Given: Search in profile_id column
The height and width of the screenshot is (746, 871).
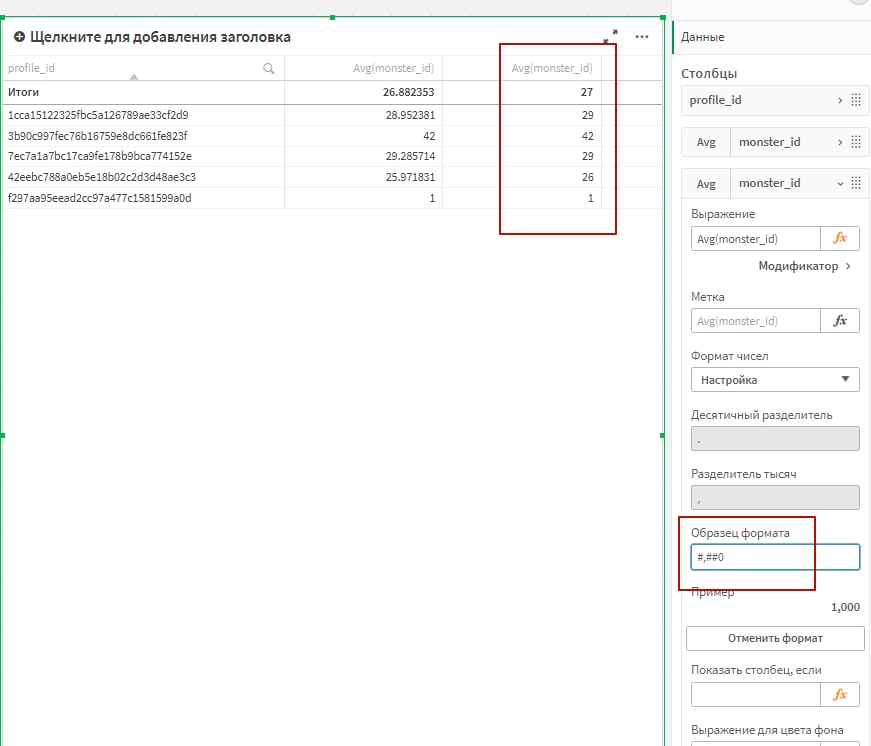Looking at the screenshot, I should [x=268, y=68].
